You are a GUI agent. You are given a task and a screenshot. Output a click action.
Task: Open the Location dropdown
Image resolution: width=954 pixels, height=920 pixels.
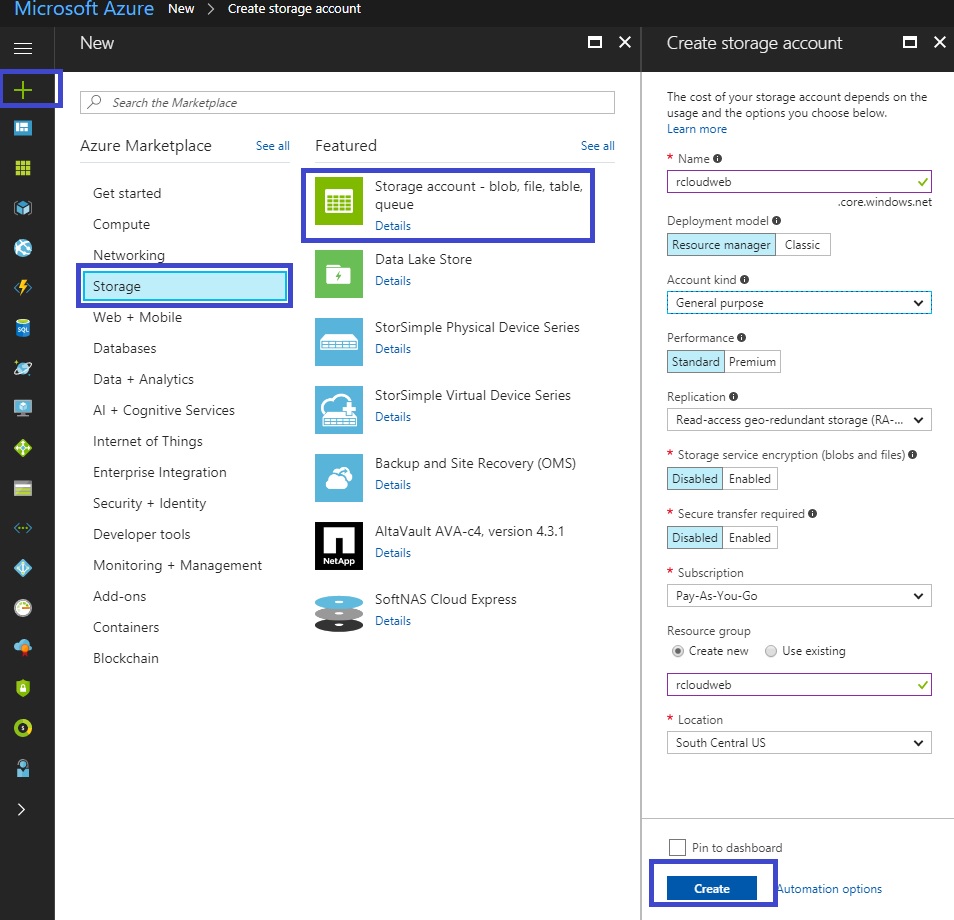pos(798,743)
